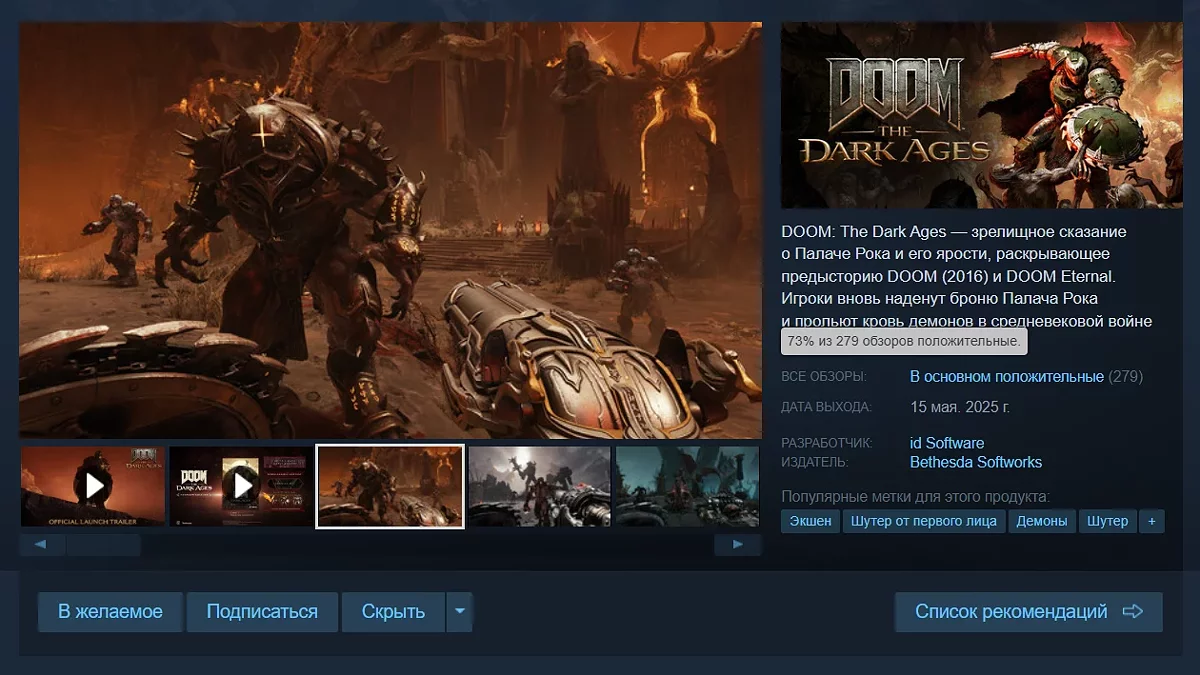Screen dimensions: 1200x675
Task: Open the 'В основном положительные' reviews link
Action: point(1007,377)
